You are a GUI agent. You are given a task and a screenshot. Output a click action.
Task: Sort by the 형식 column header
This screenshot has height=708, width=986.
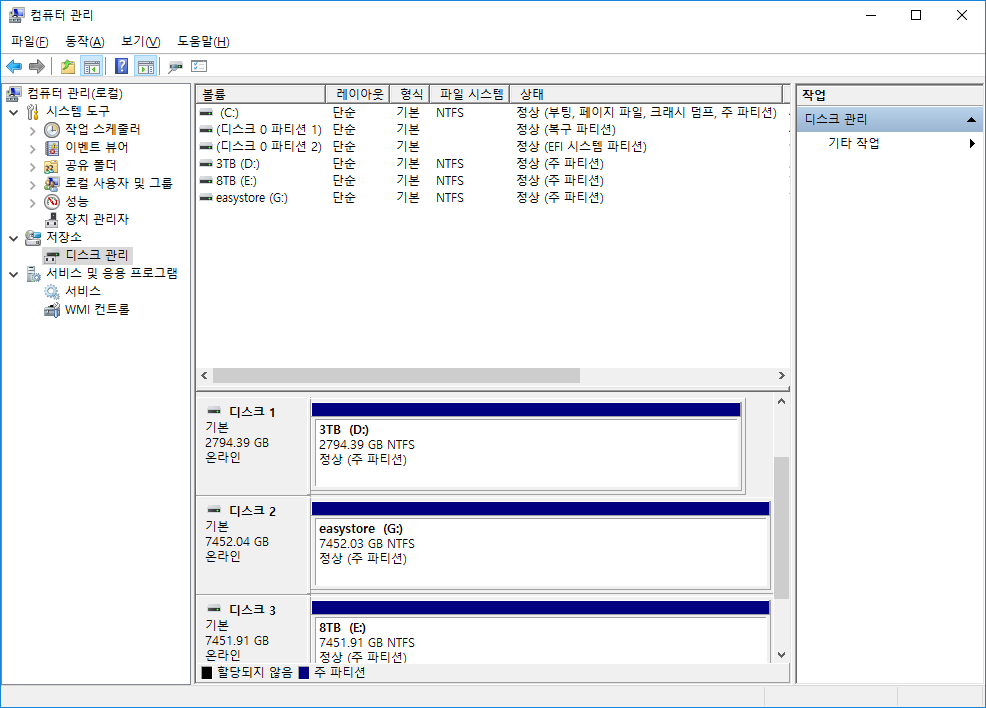[410, 94]
